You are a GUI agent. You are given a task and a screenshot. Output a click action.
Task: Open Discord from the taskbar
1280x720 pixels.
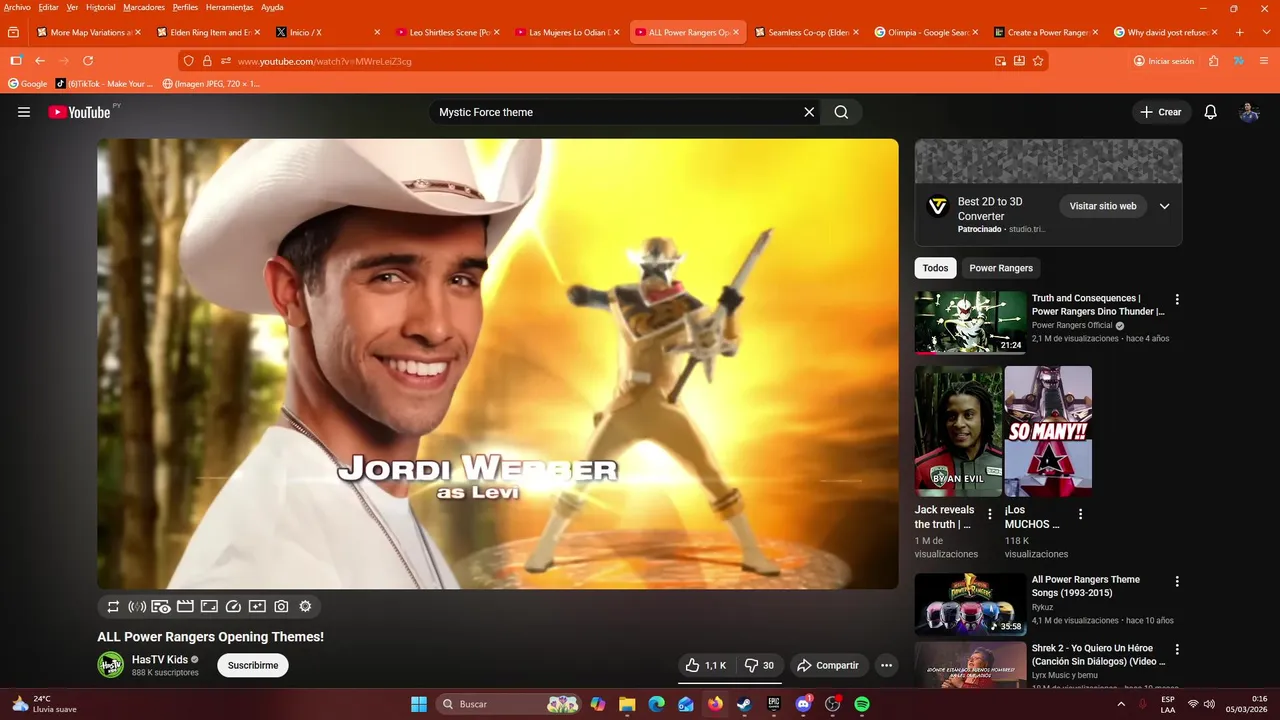[x=803, y=704]
